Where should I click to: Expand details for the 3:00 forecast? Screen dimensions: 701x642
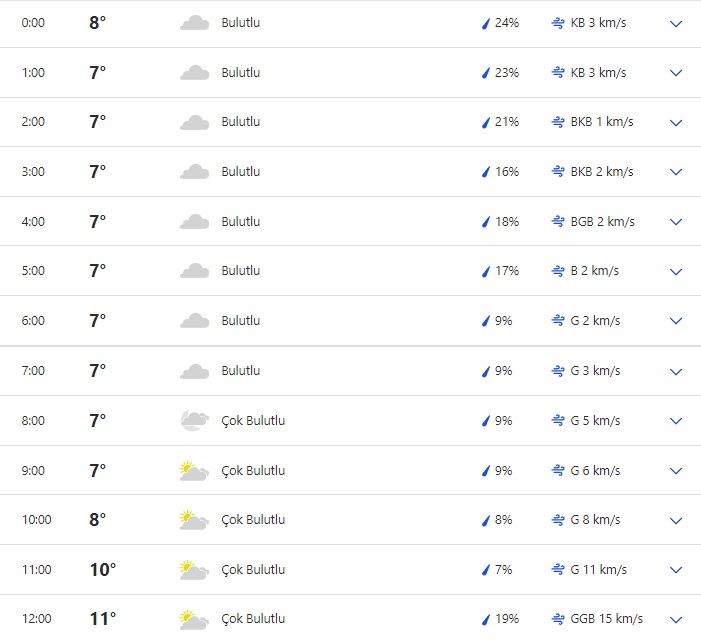(676, 172)
